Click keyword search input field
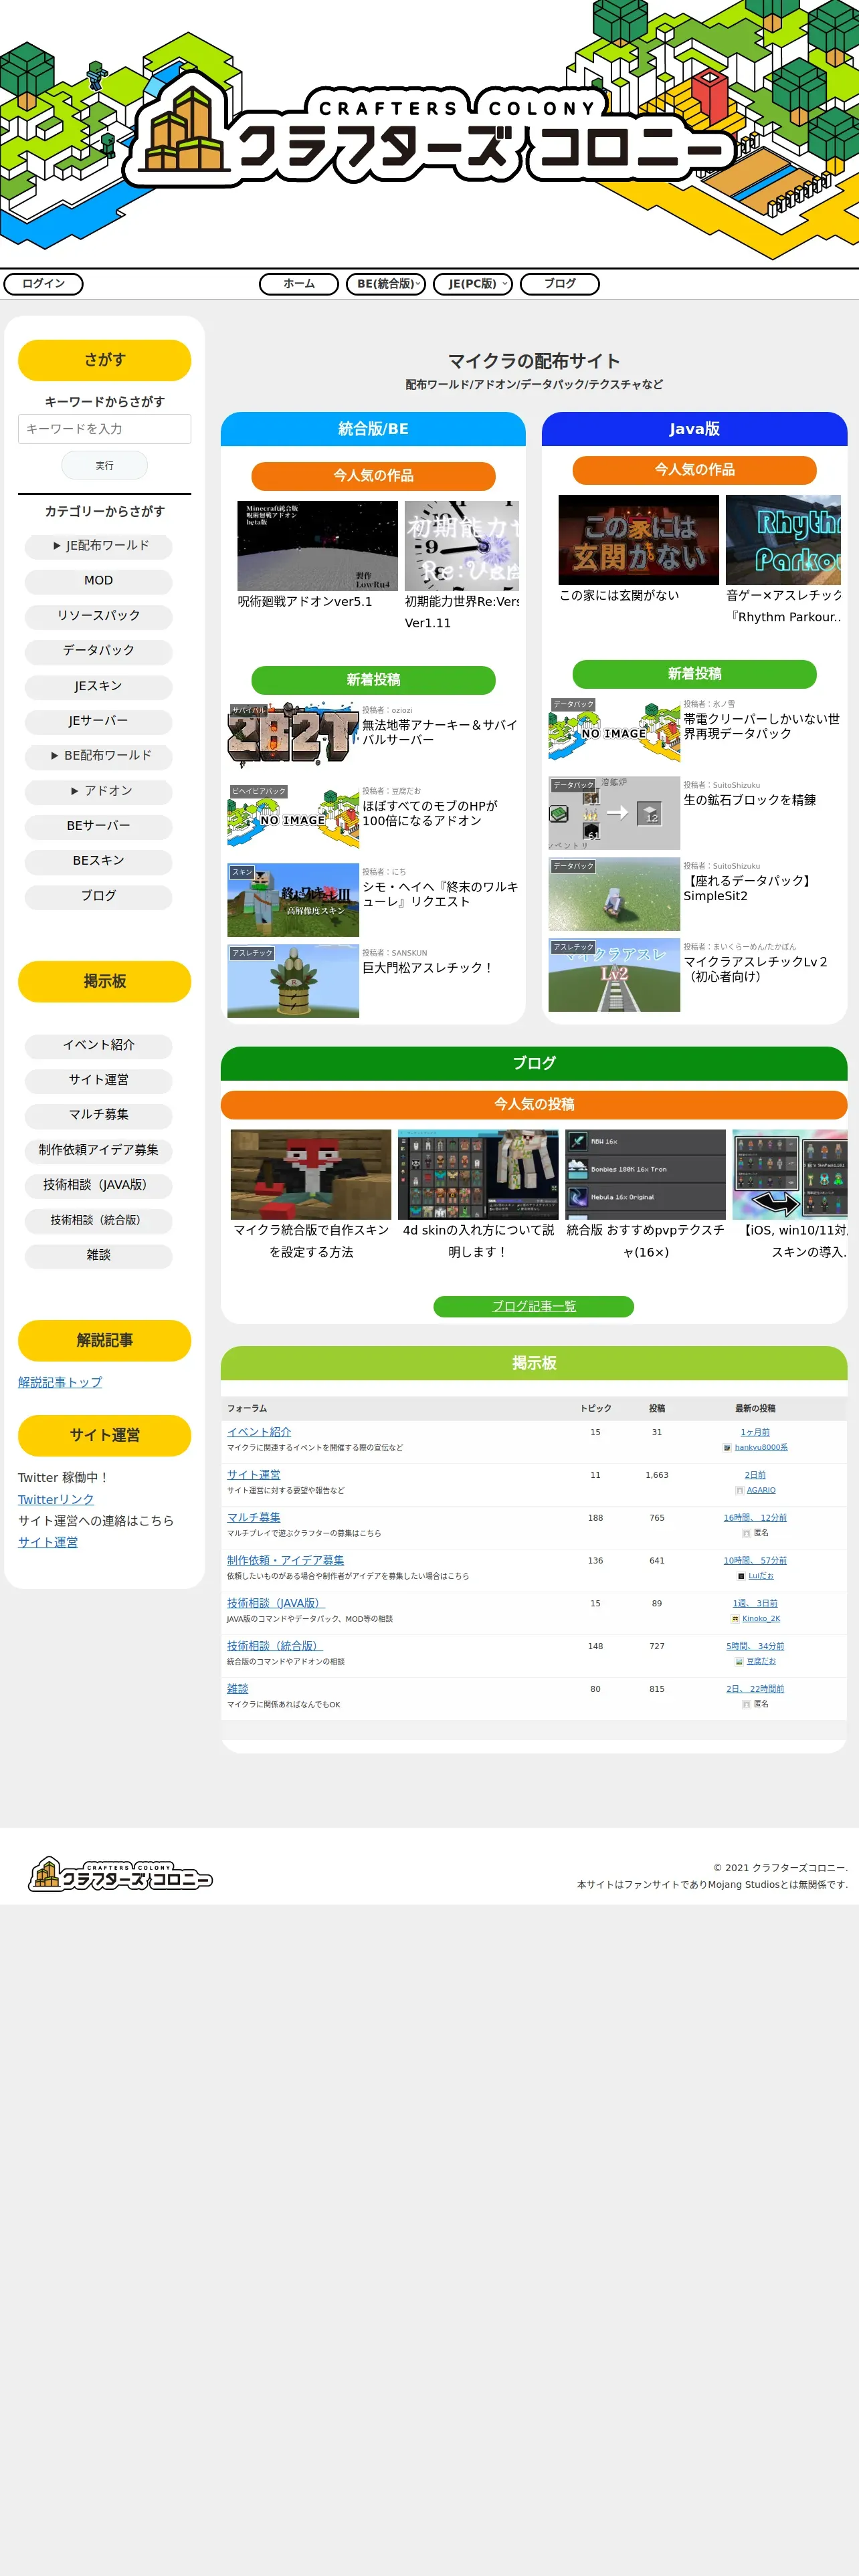The height and width of the screenshot is (2576, 859). 105,429
